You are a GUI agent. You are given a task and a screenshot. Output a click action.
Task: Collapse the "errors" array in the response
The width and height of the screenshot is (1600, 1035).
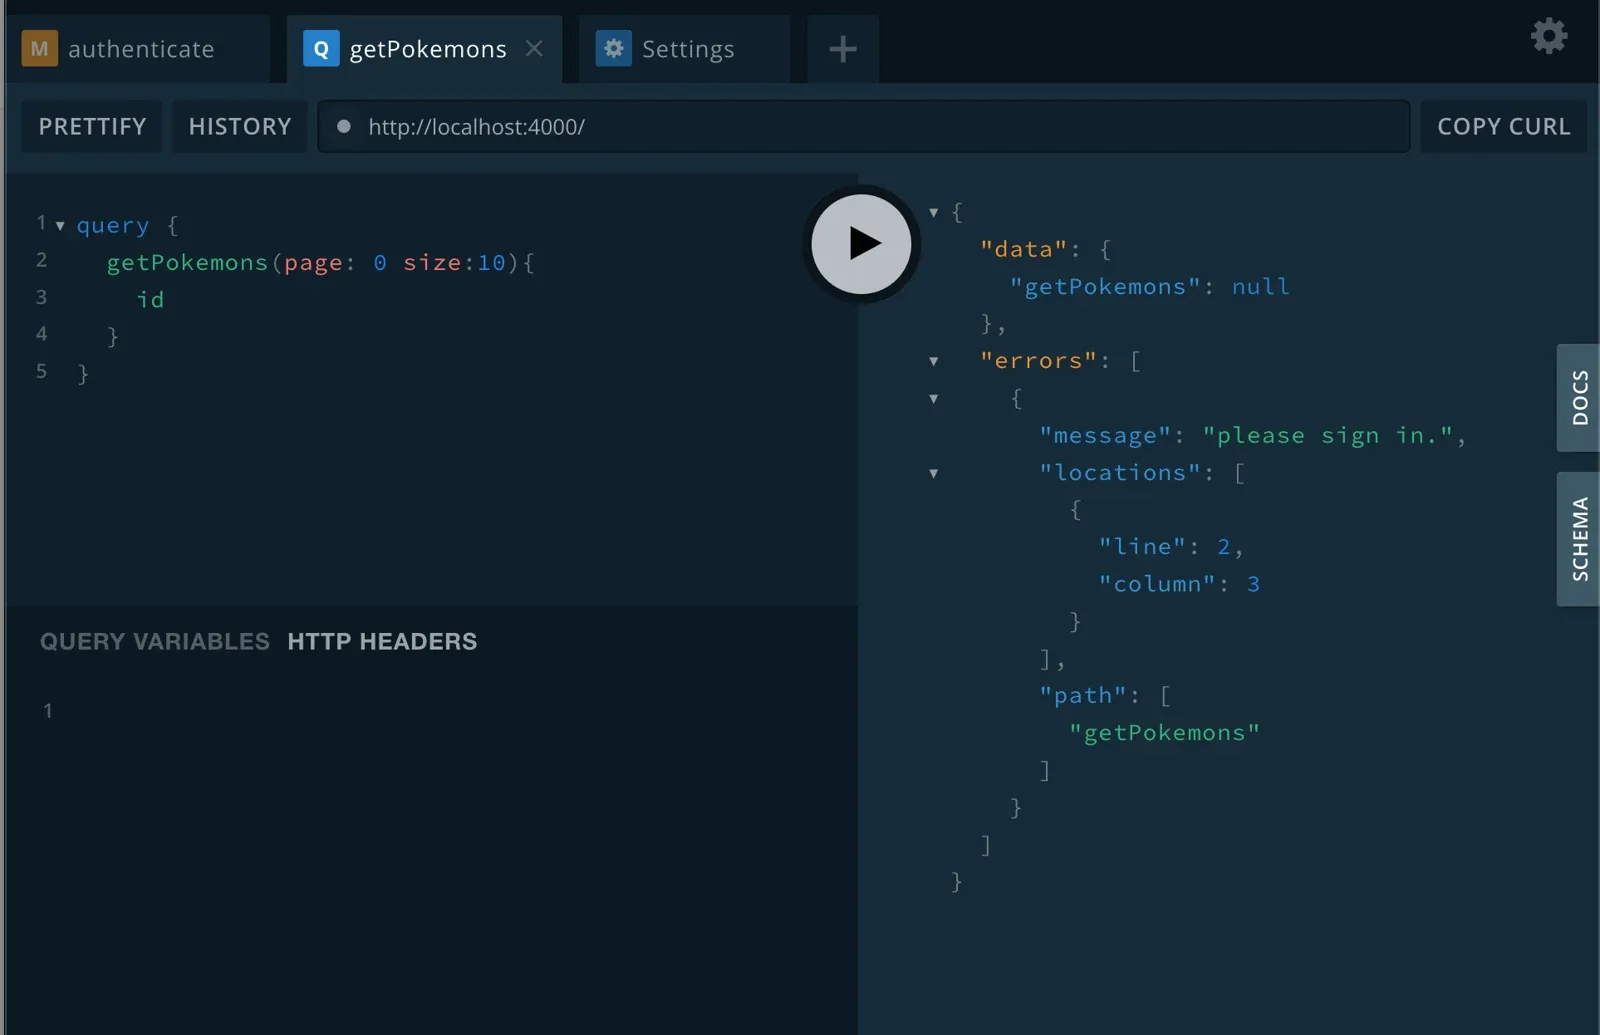[x=933, y=361]
